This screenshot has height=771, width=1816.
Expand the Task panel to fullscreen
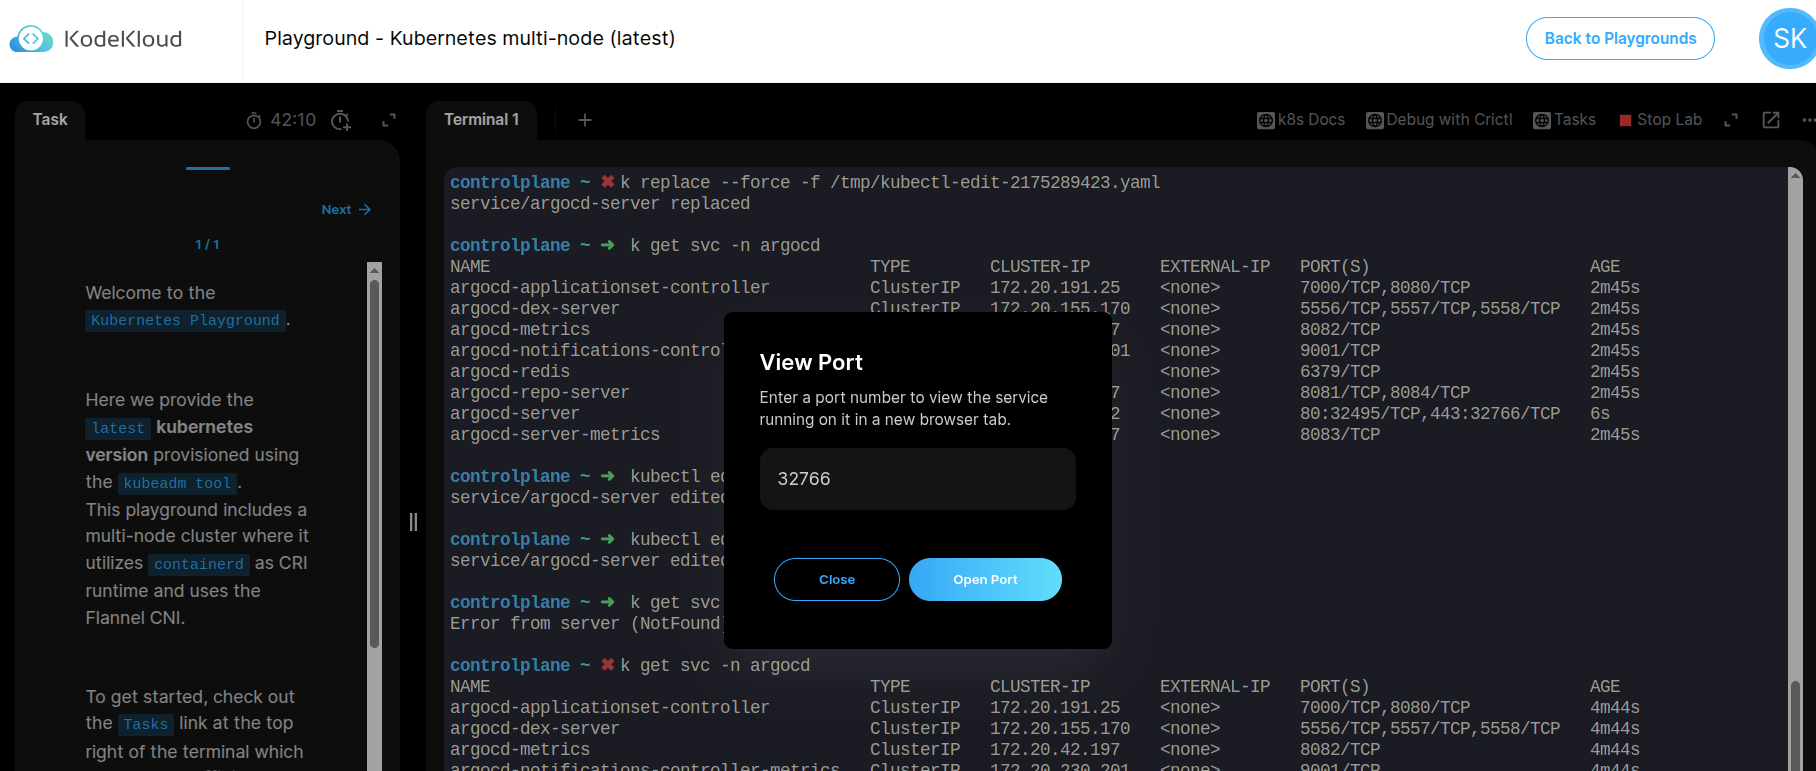(389, 120)
